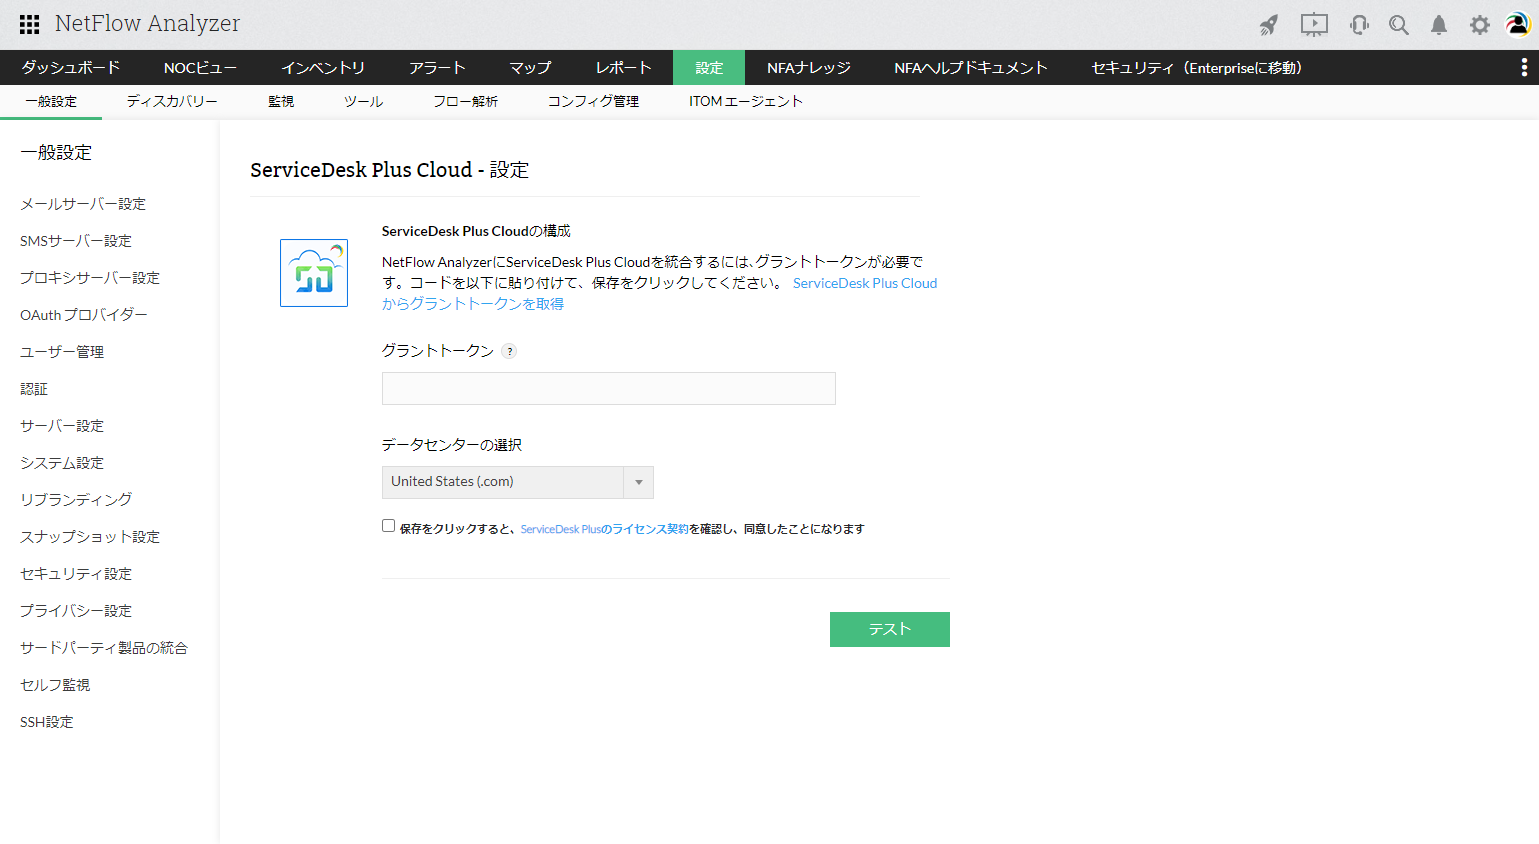Open the three-dot more menu
Image resolution: width=1539 pixels, height=844 pixels.
(1524, 67)
